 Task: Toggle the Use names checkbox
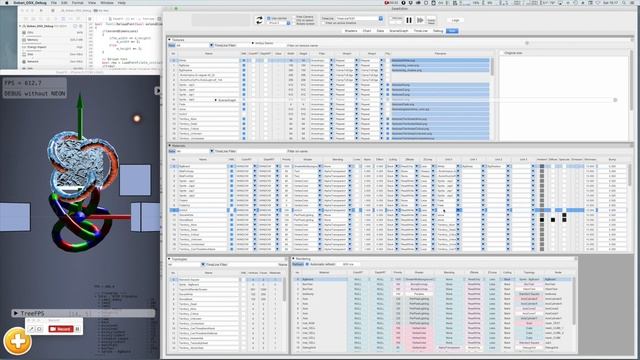tap(269, 18)
